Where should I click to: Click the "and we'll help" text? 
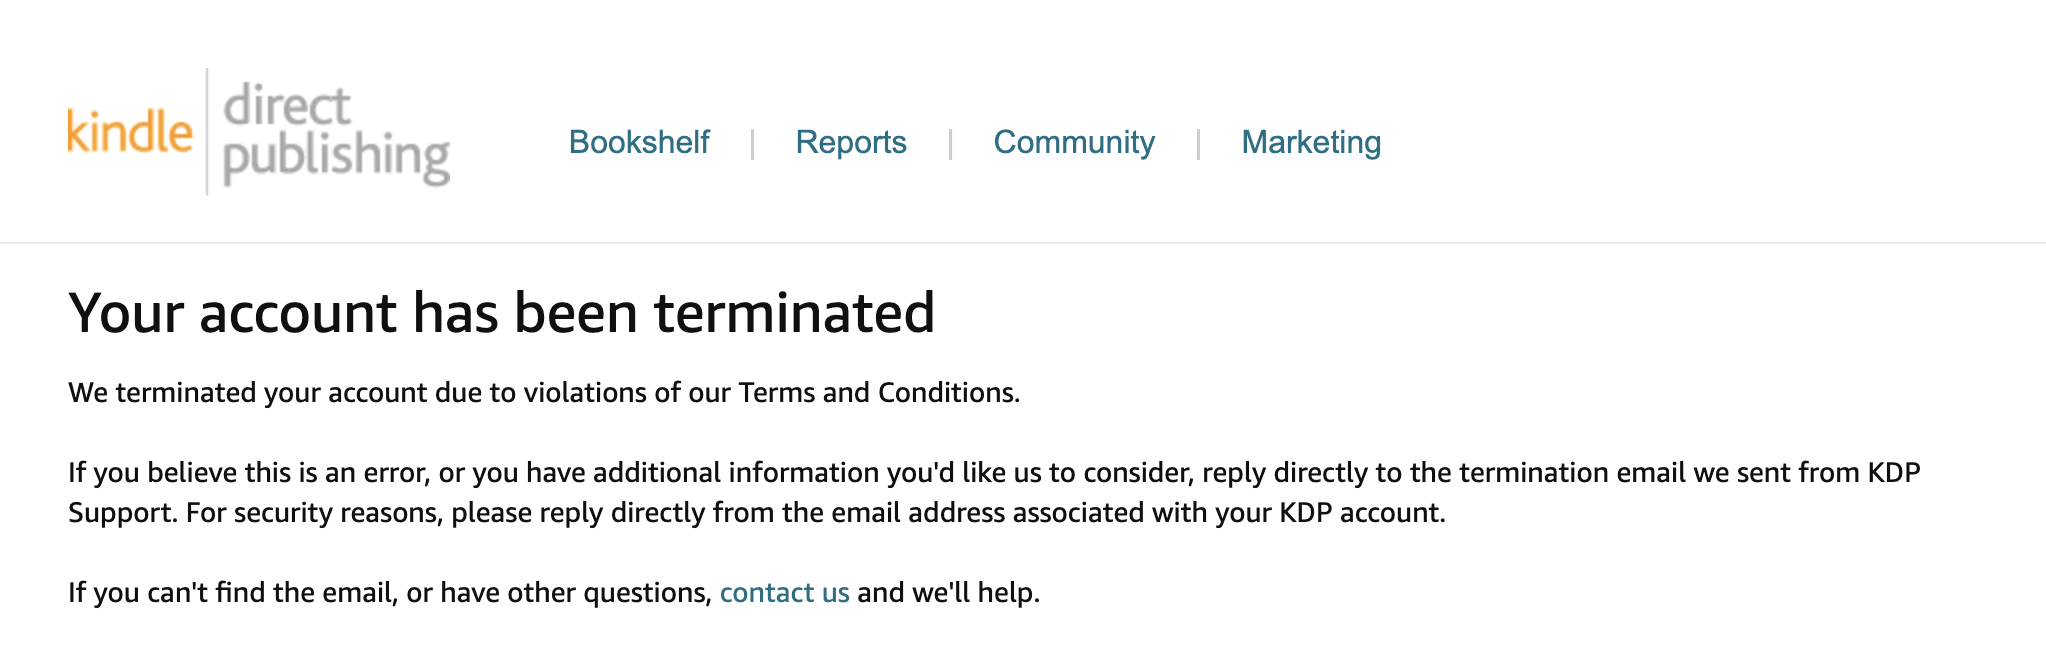[x=948, y=593]
